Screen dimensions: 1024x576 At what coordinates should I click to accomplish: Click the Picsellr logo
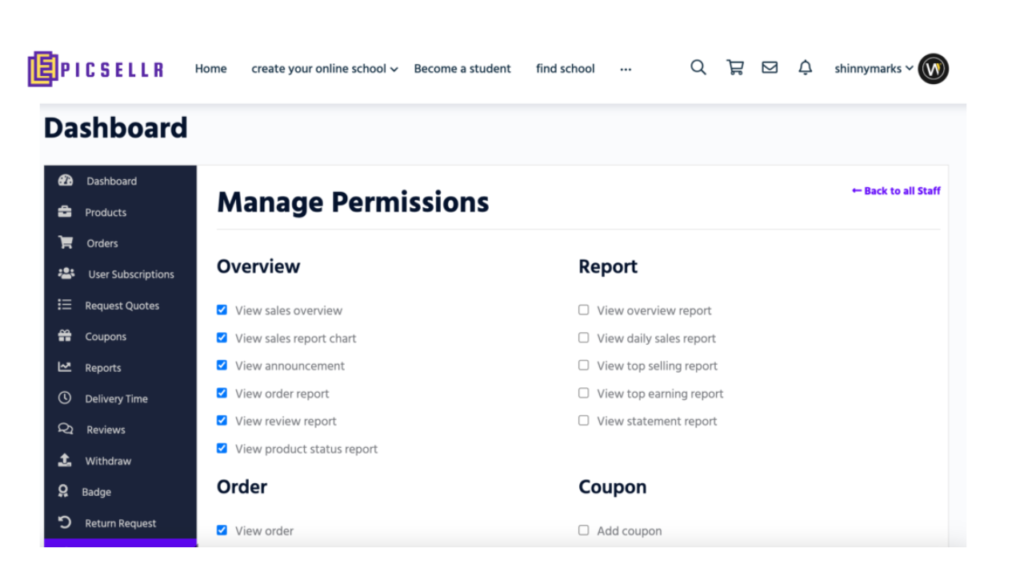[96, 69]
